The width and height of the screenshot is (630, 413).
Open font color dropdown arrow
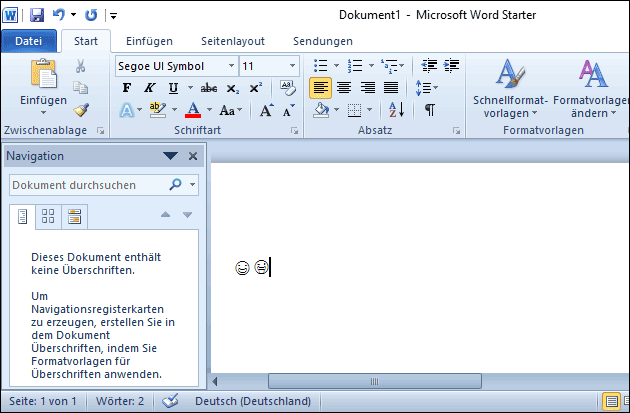[x=209, y=110]
